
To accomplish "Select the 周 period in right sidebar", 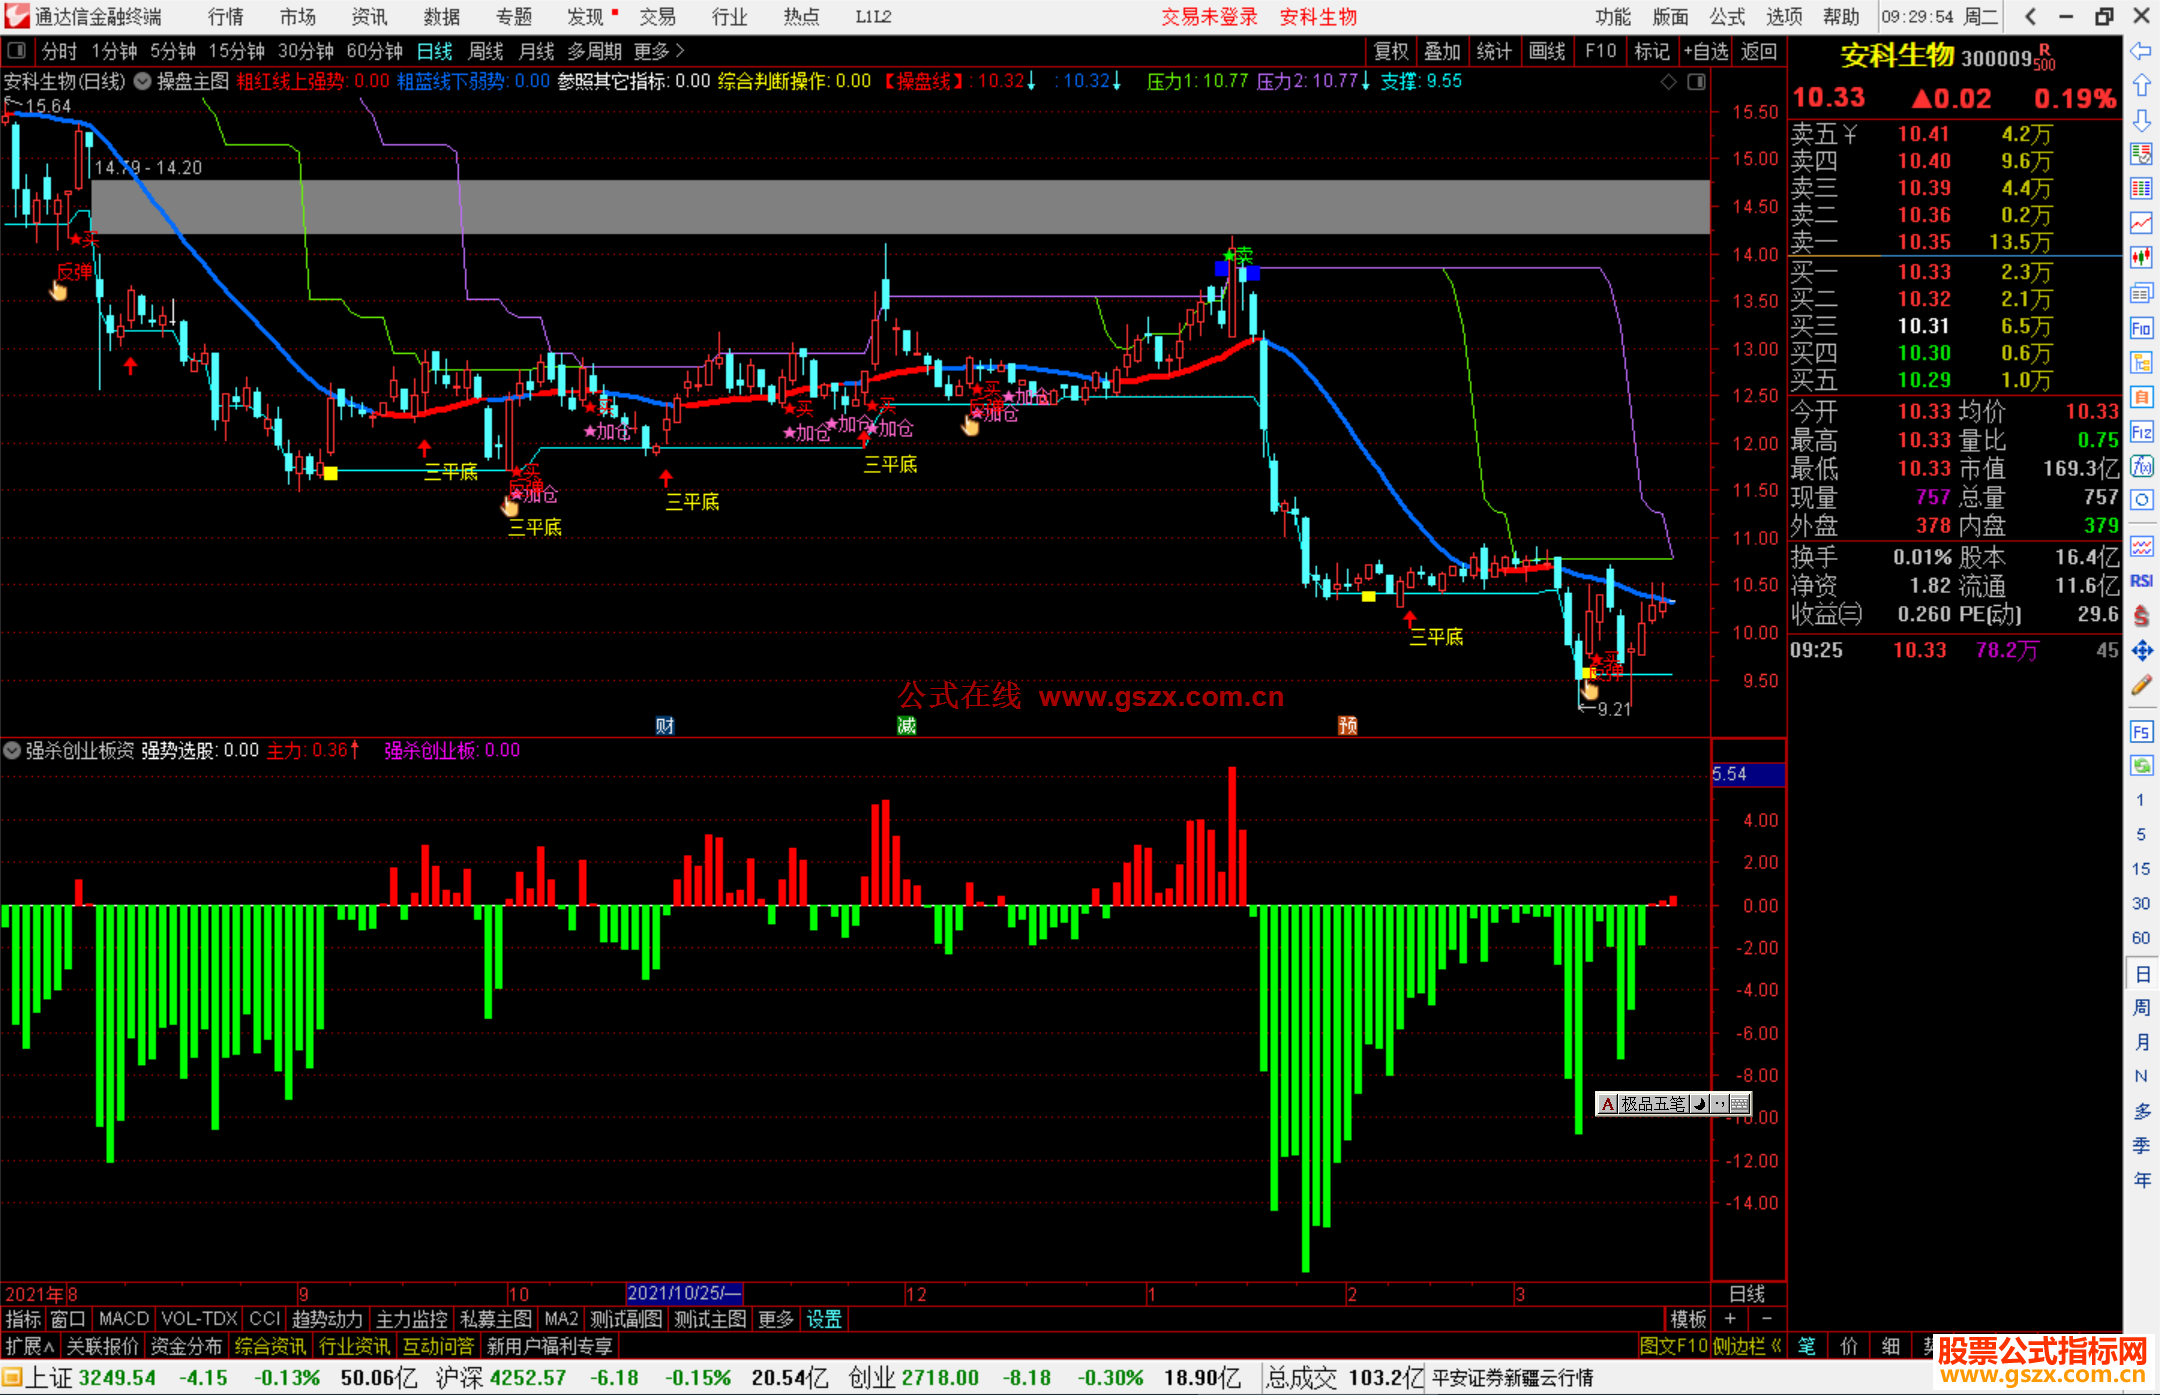I will tap(2141, 1007).
